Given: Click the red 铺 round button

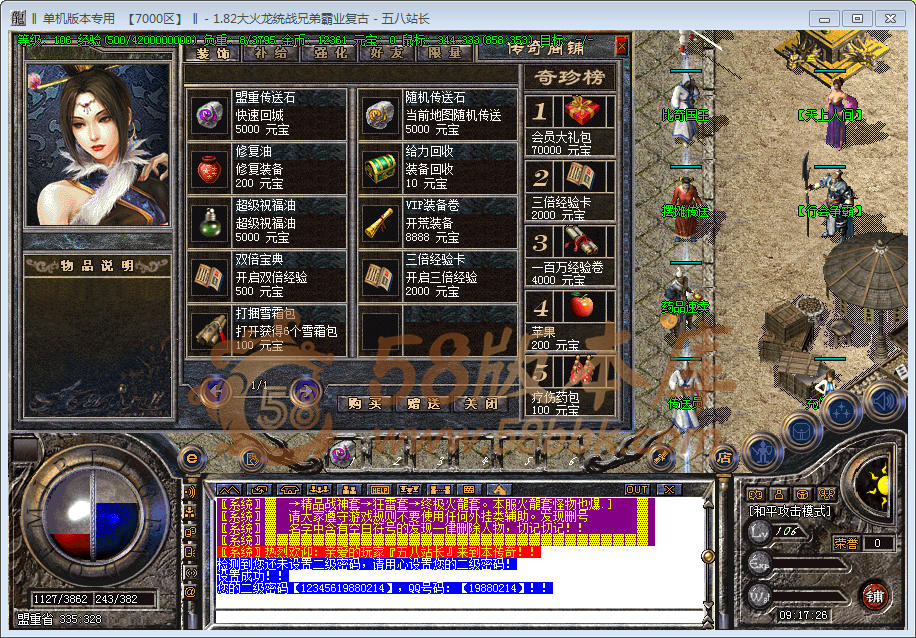Looking at the screenshot, I should (x=875, y=596).
